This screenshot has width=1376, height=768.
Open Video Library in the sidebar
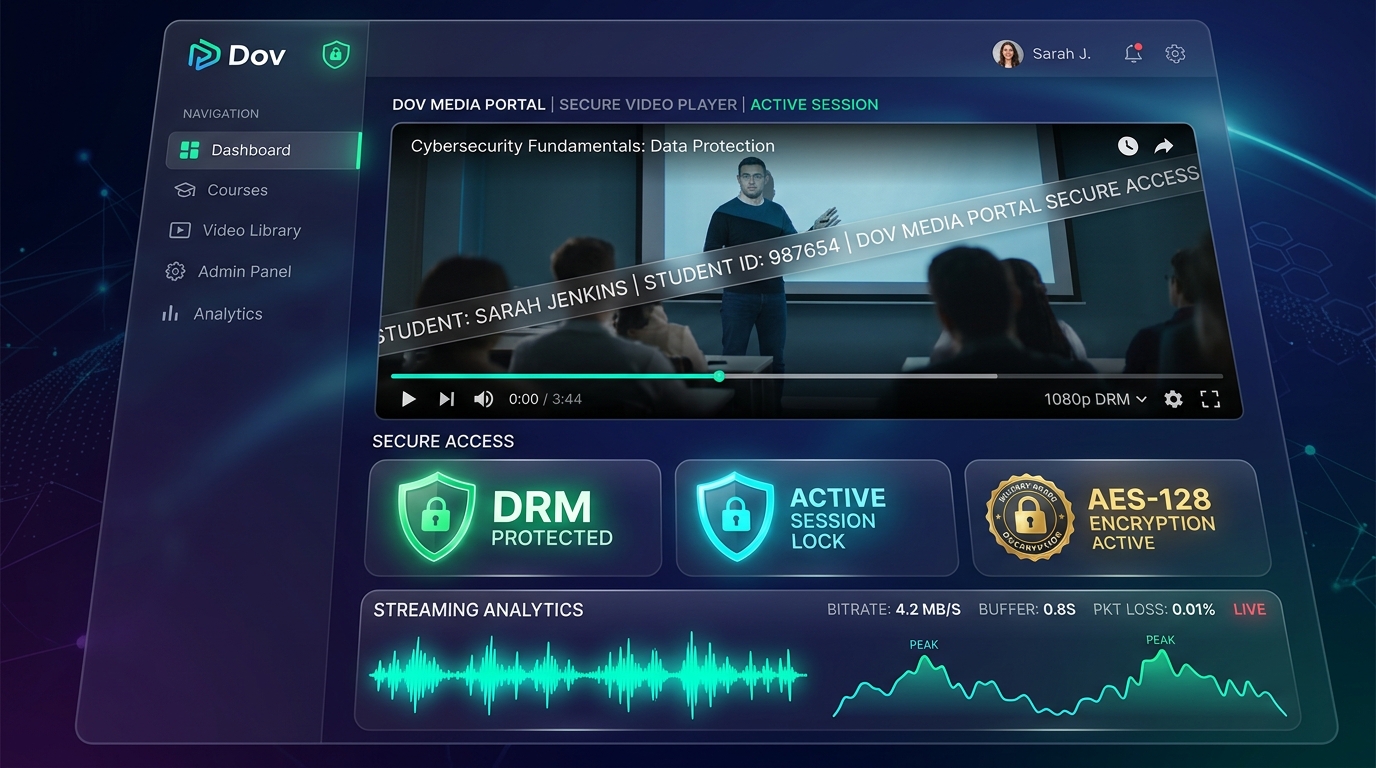point(235,230)
